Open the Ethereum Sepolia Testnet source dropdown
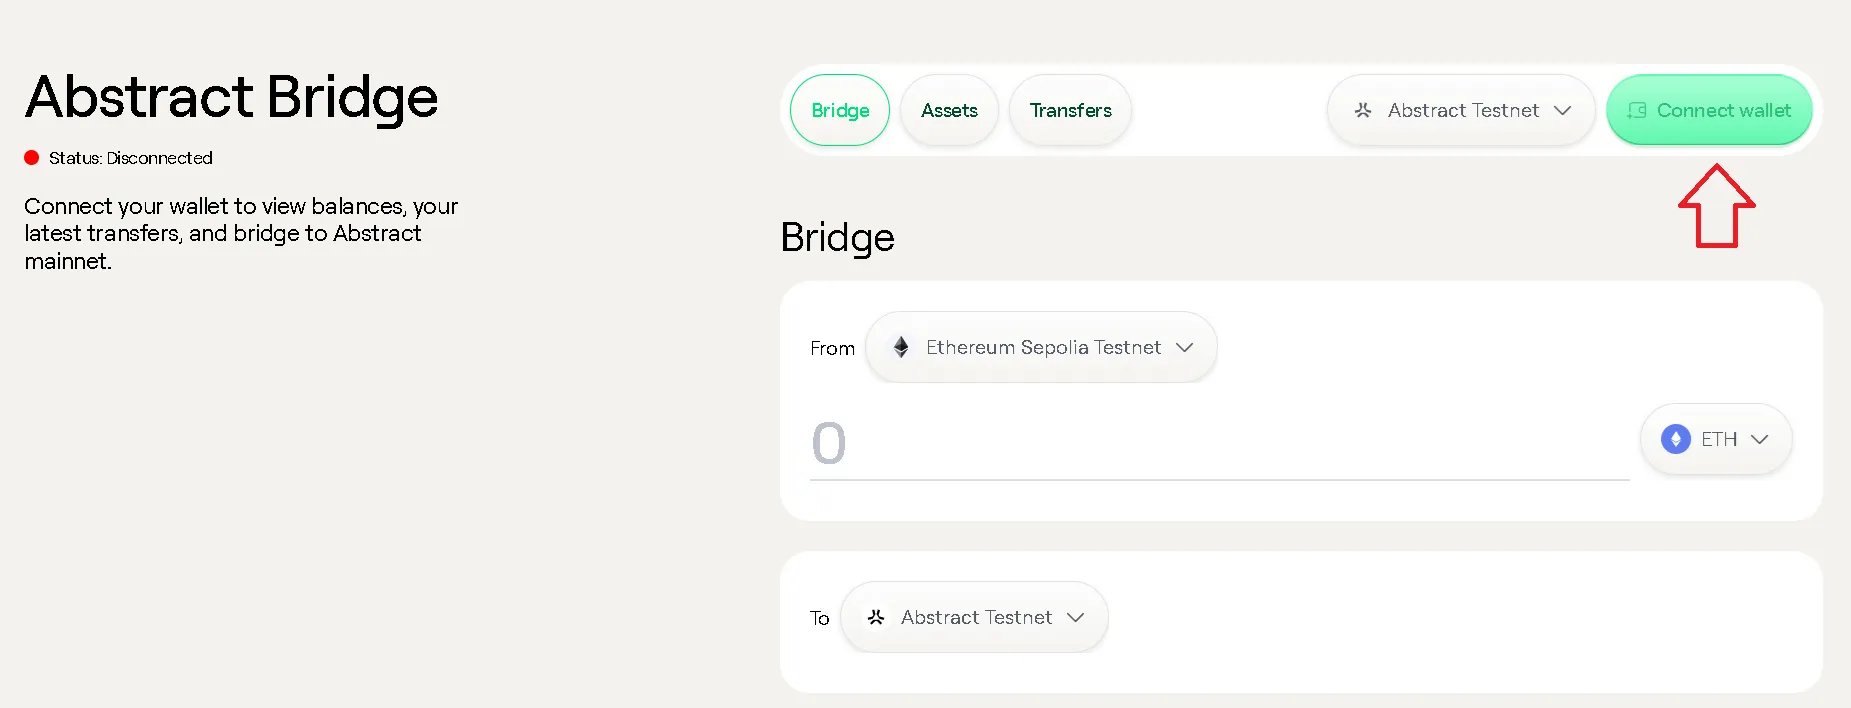 [x=1041, y=347]
